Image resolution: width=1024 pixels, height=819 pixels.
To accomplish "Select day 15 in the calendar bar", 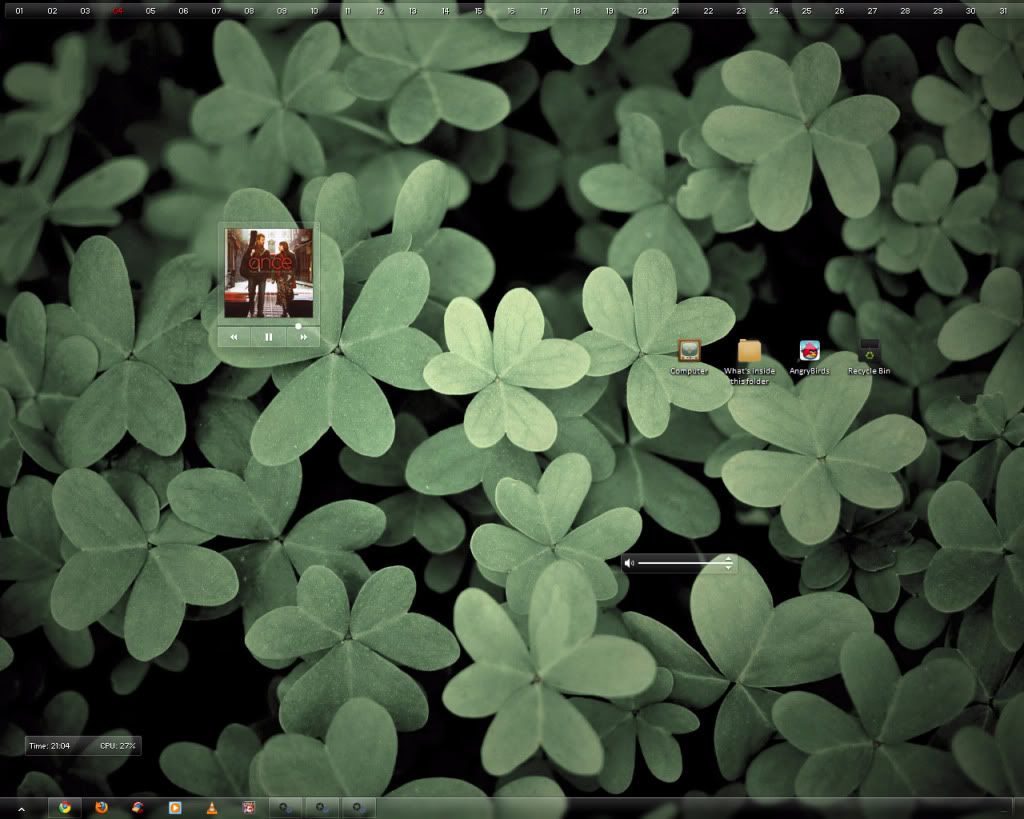I will [x=477, y=11].
